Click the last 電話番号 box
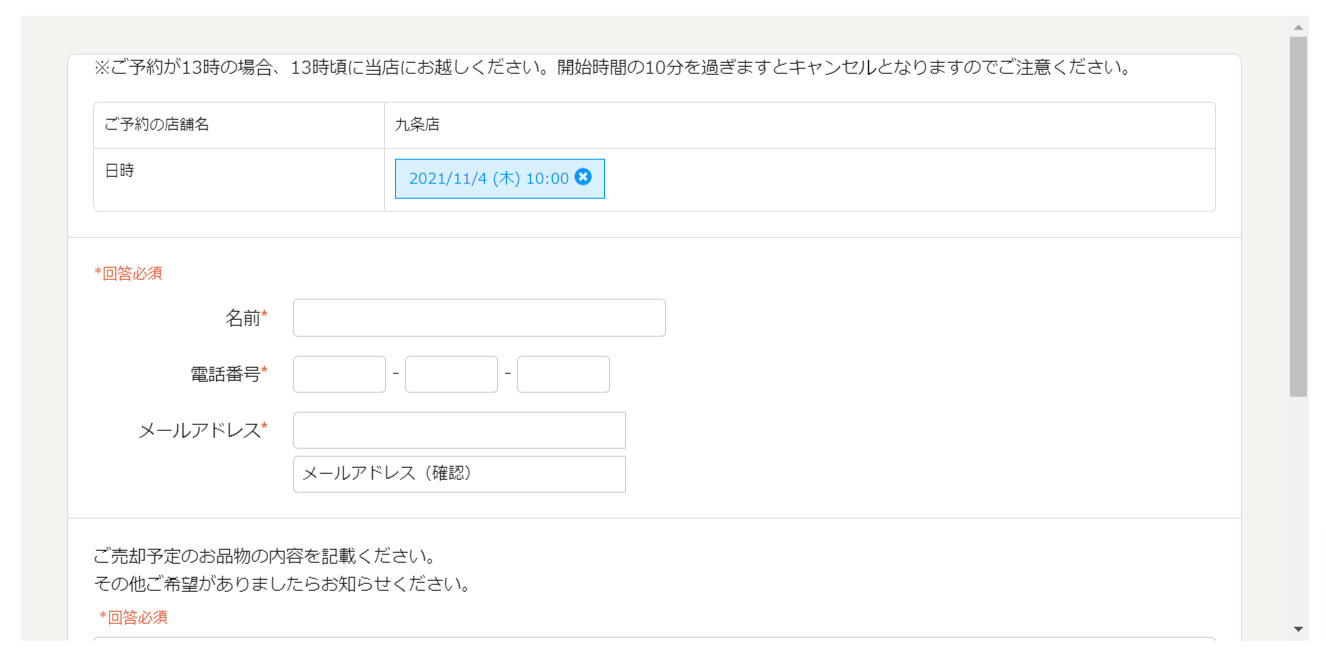Image resolution: width=1326 pixels, height=662 pixels. (x=563, y=374)
